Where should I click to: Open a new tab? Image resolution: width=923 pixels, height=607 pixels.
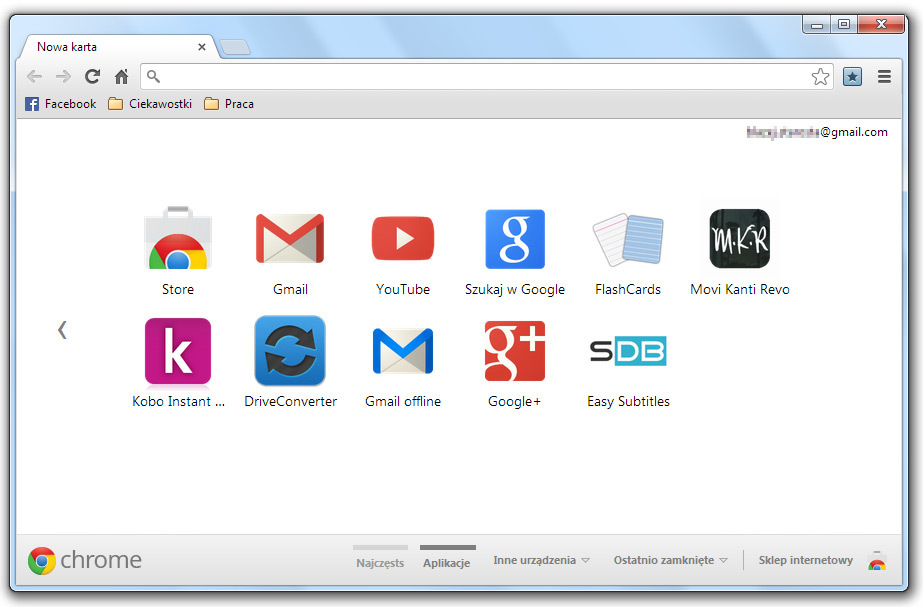[x=235, y=47]
